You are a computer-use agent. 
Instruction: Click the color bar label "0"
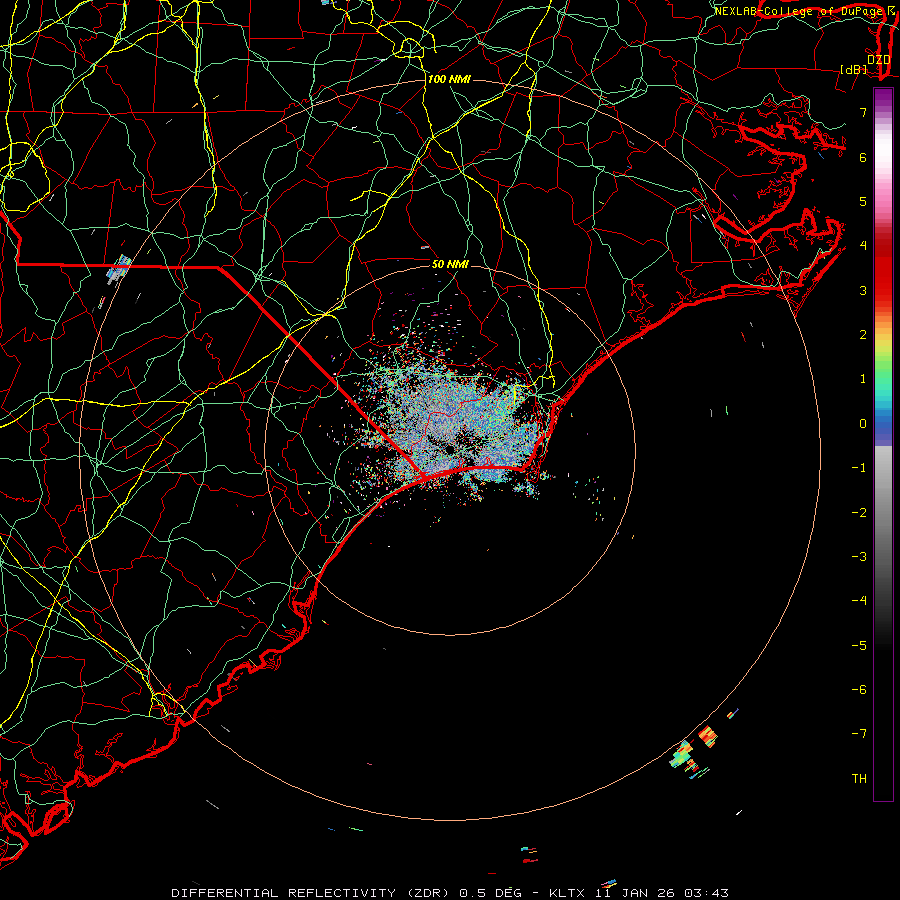click(x=863, y=424)
